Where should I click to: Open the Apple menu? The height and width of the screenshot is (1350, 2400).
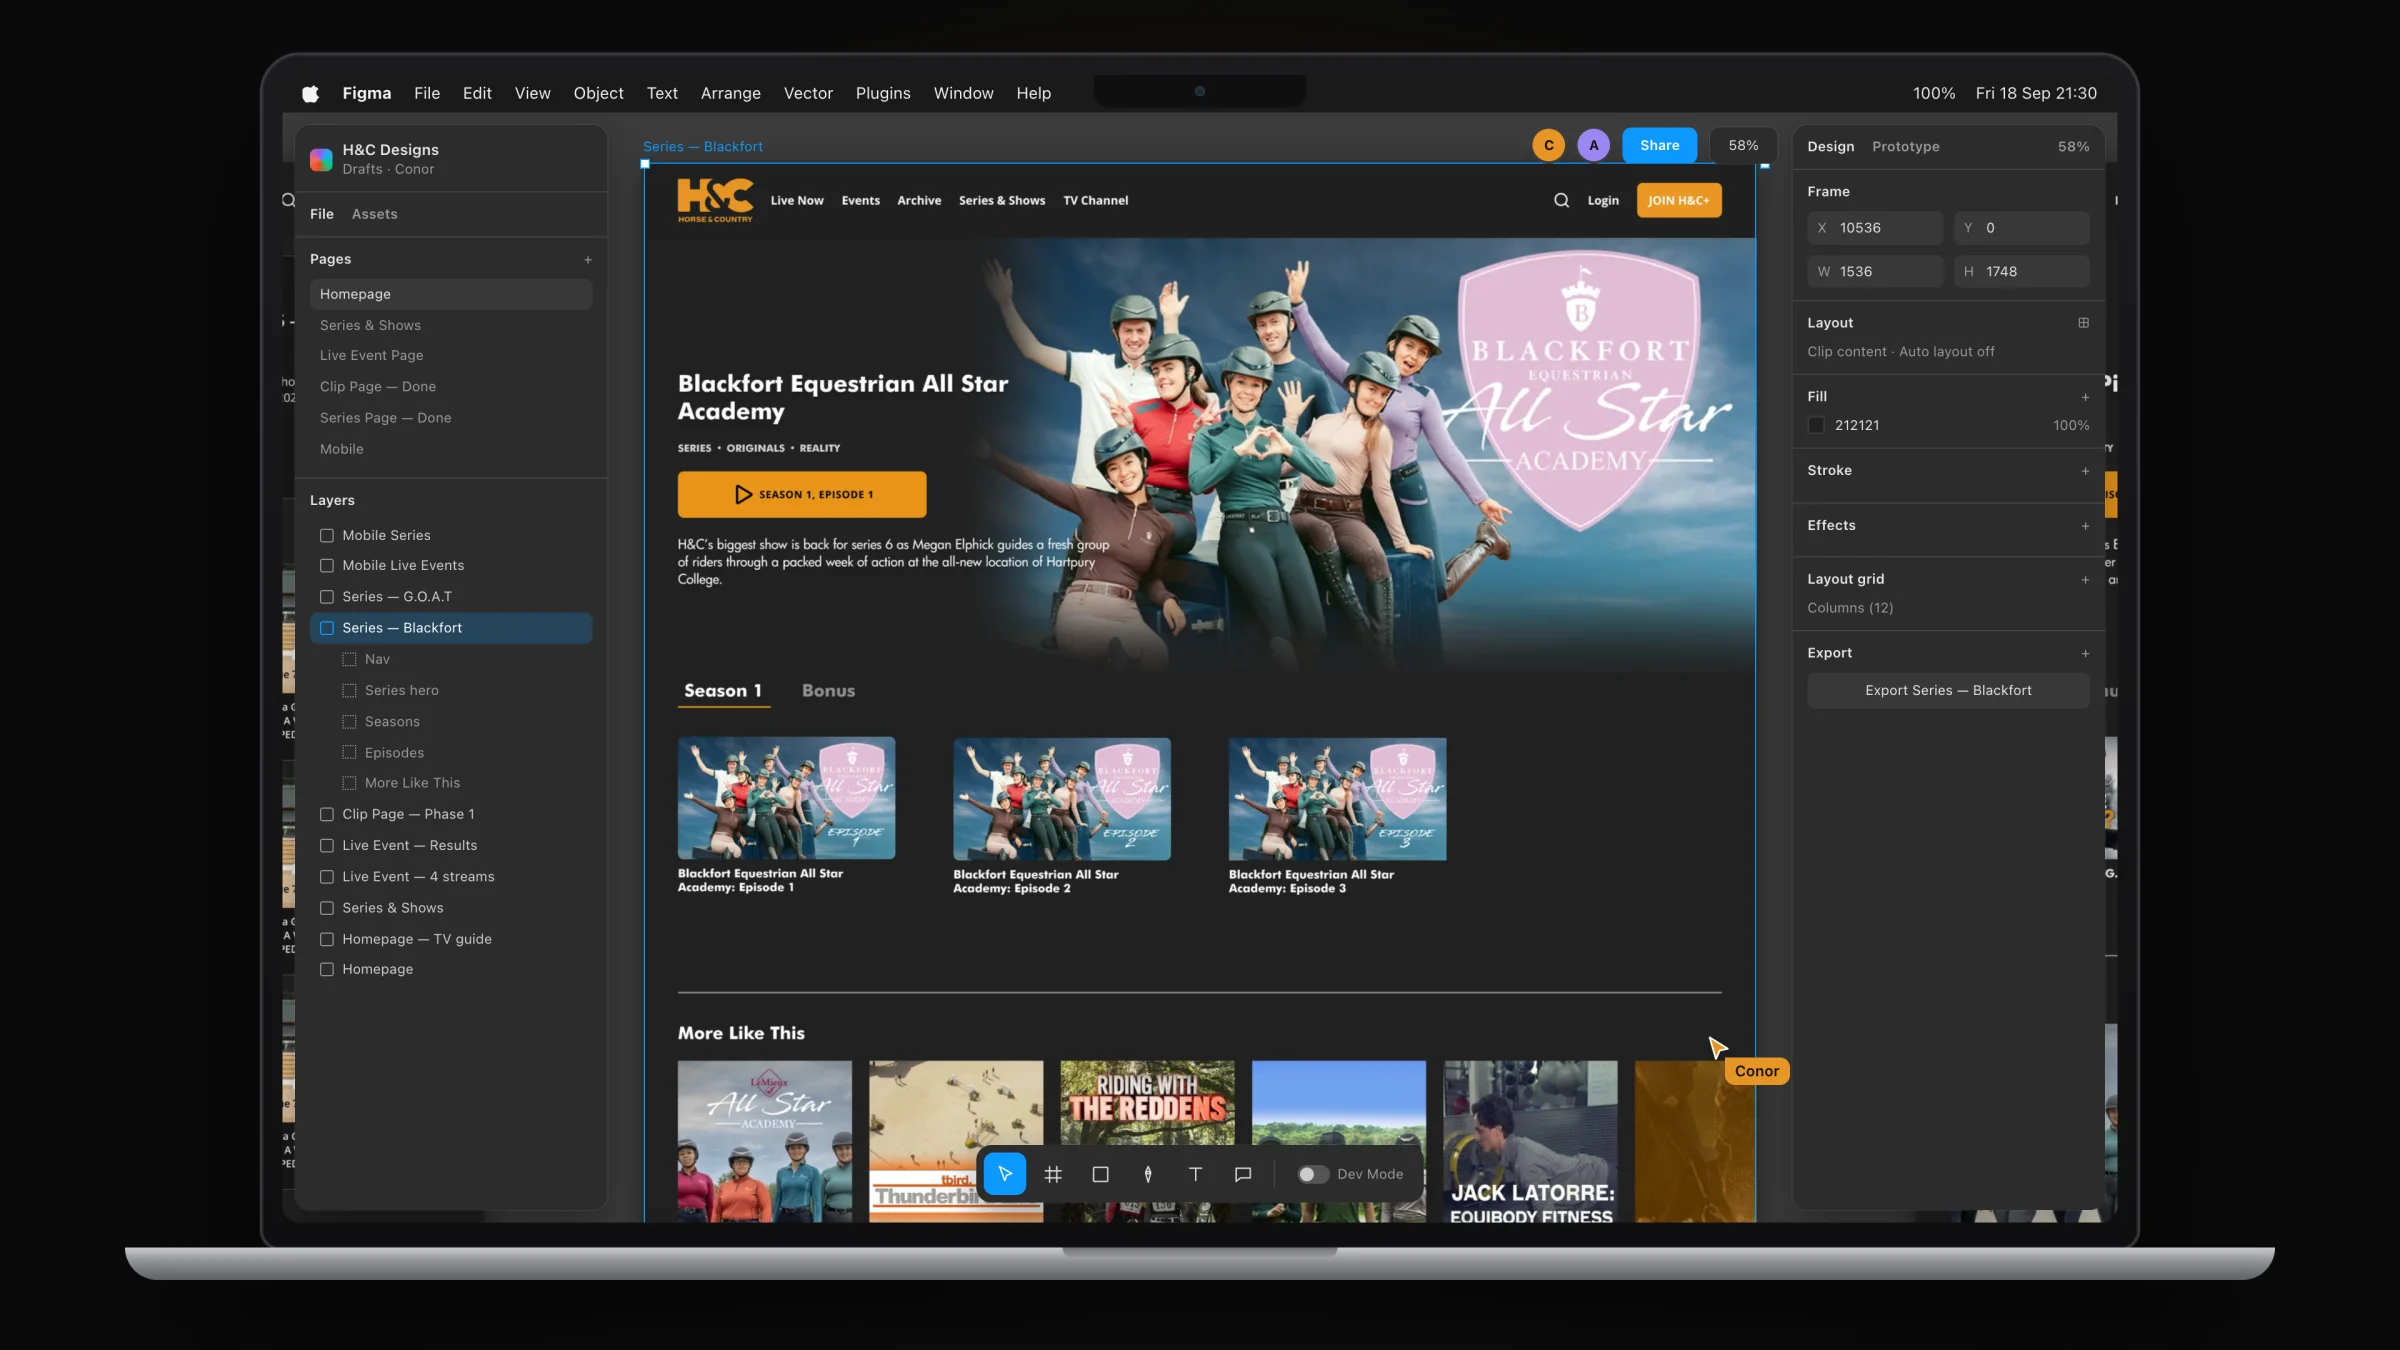tap(310, 93)
